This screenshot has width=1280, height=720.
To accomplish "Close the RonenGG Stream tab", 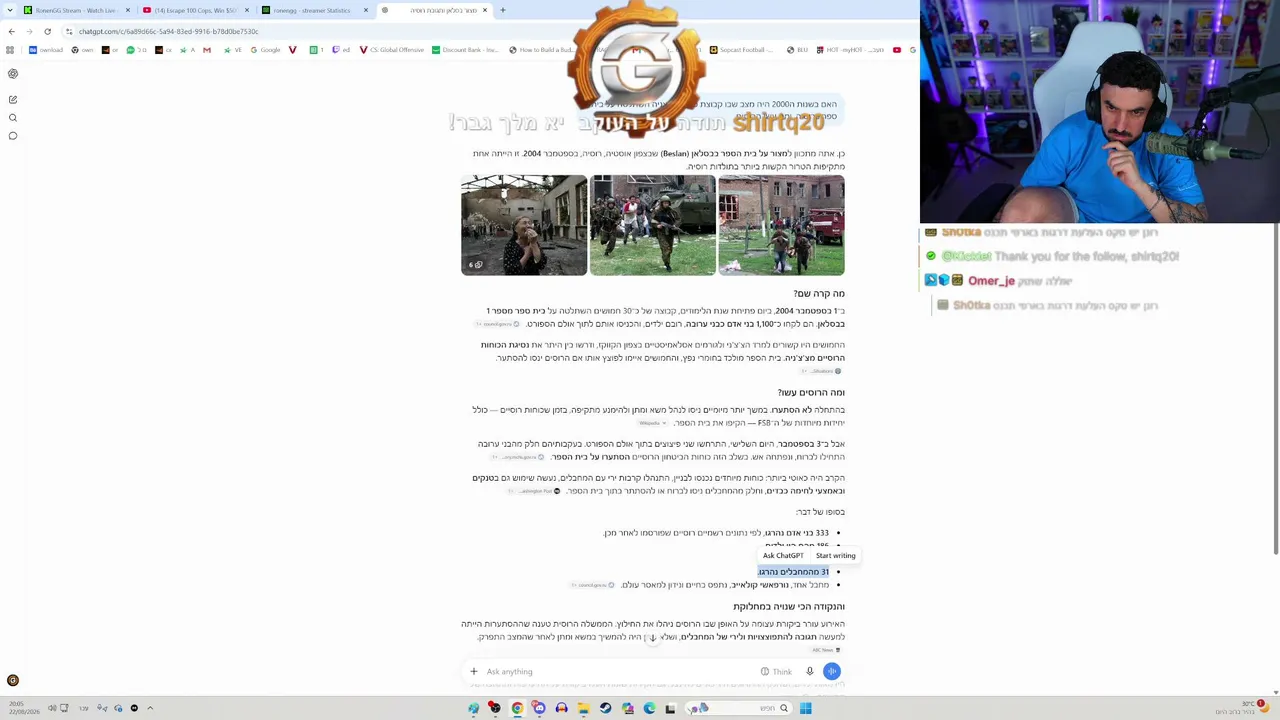I will point(128,10).
